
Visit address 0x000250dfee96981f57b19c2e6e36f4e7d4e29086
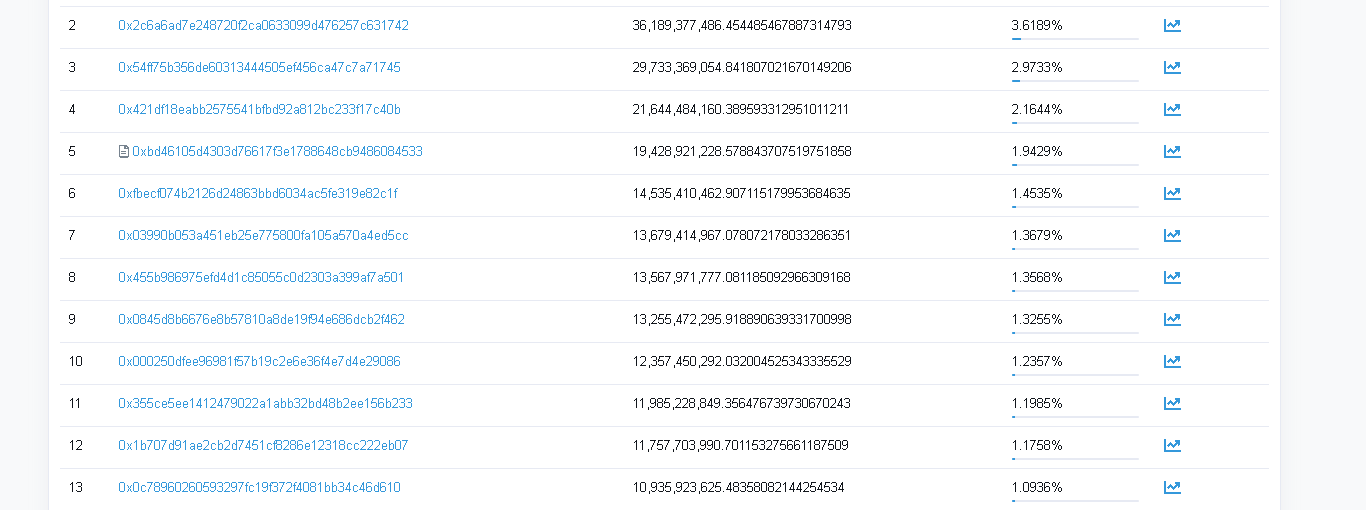coord(259,362)
